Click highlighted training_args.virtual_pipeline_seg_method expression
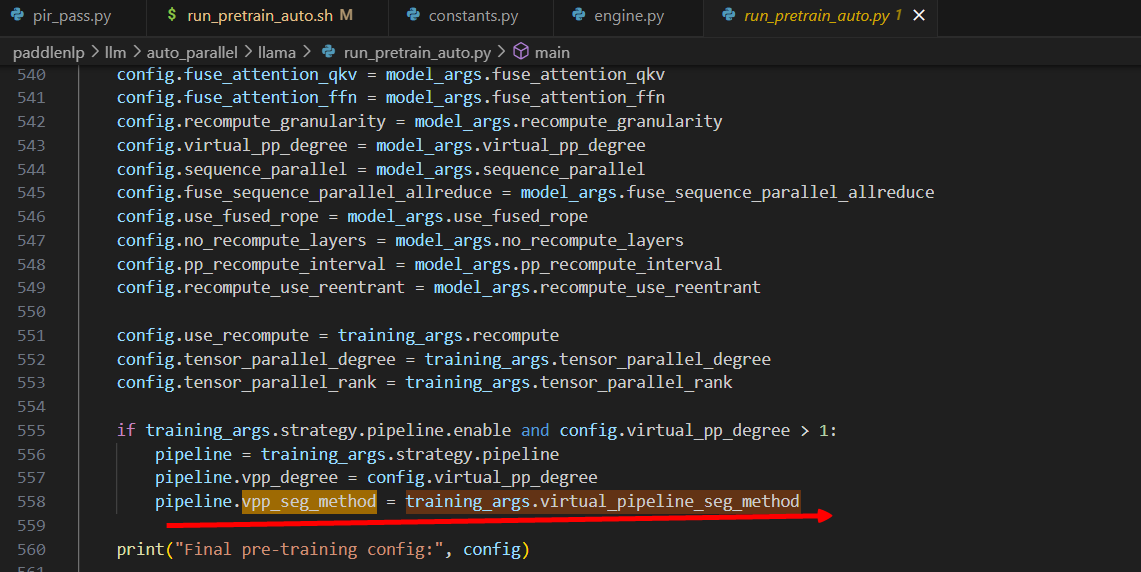The image size is (1141, 572). (x=603, y=501)
